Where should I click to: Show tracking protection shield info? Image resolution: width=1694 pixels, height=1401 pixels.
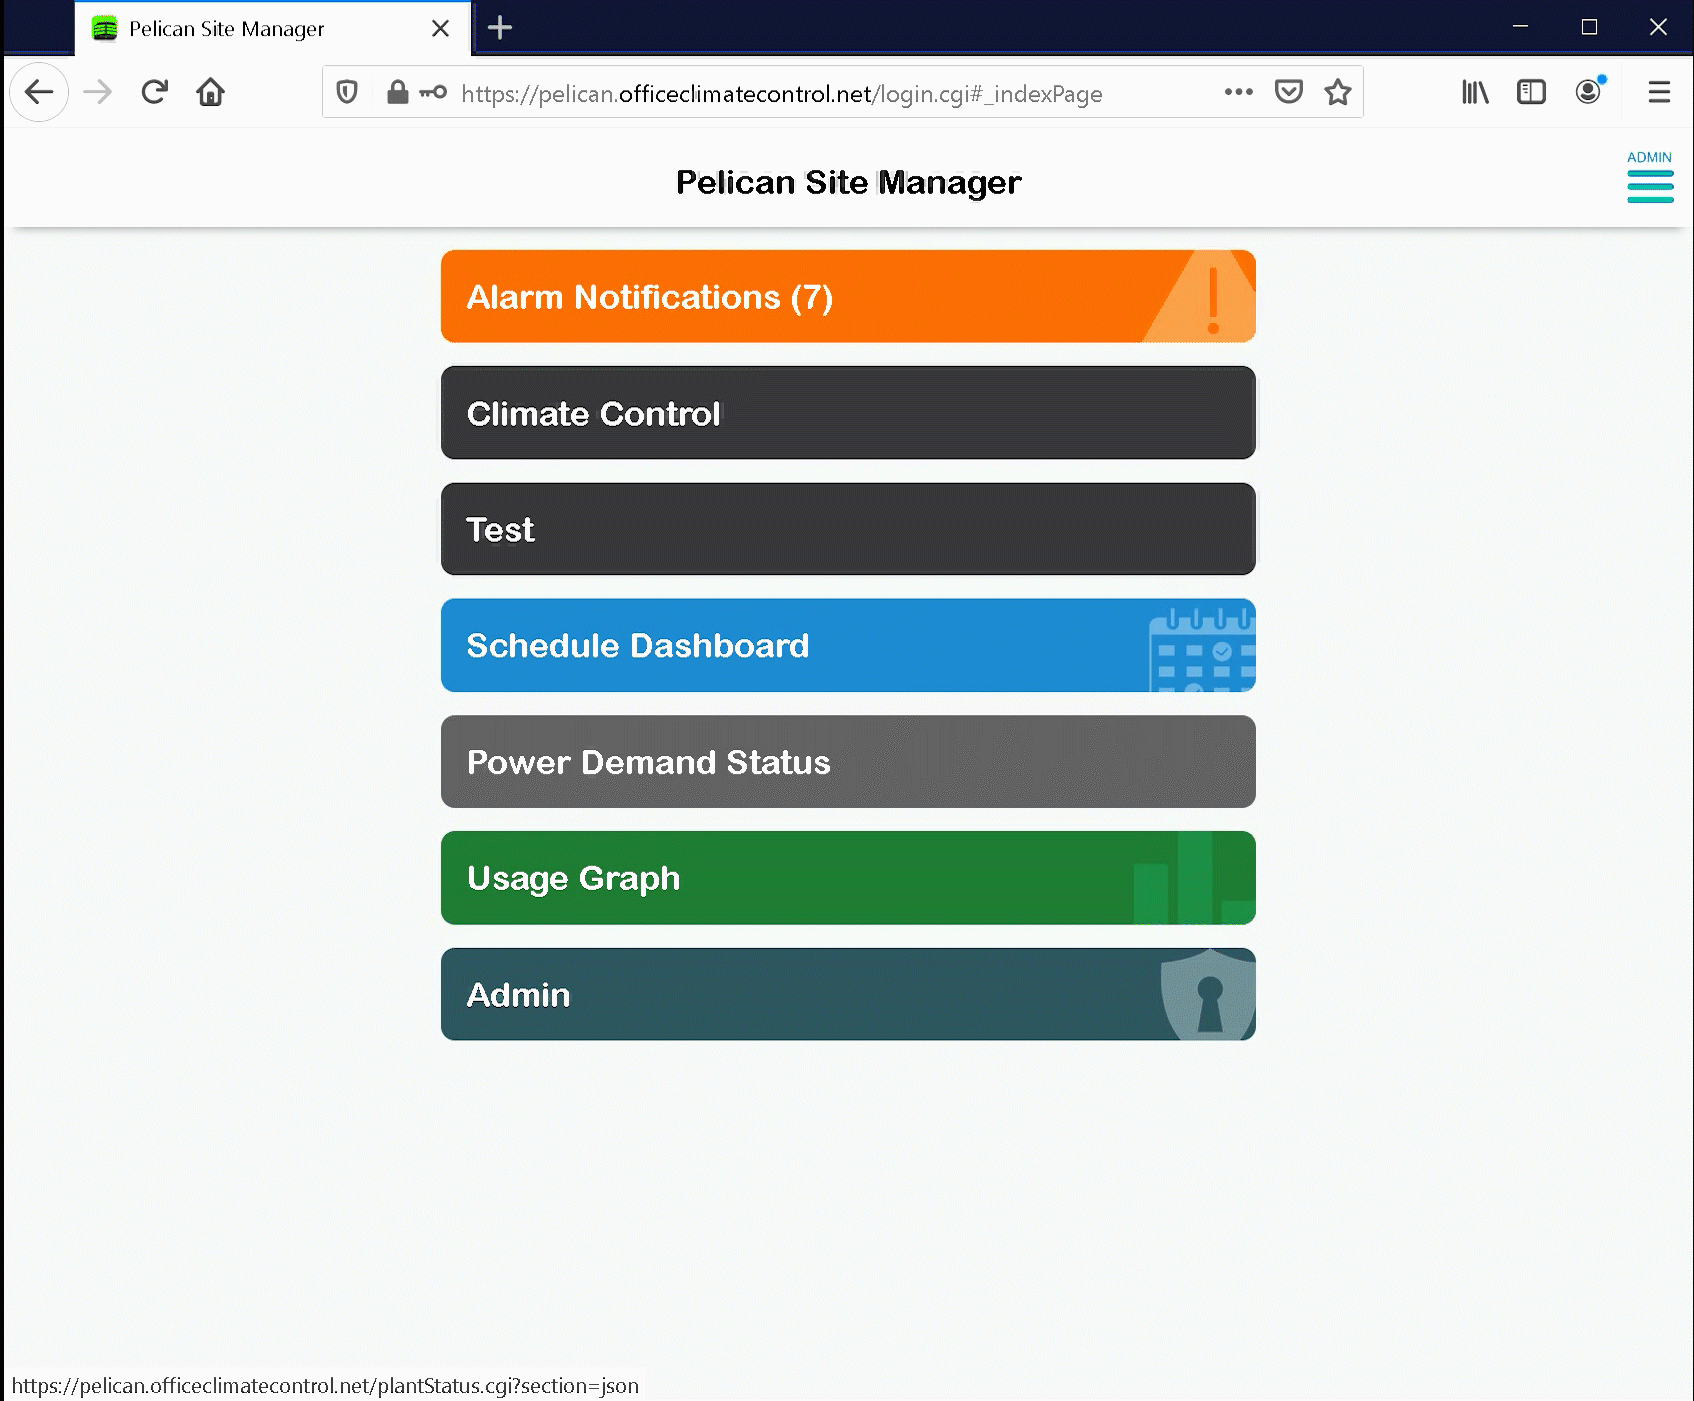(347, 93)
